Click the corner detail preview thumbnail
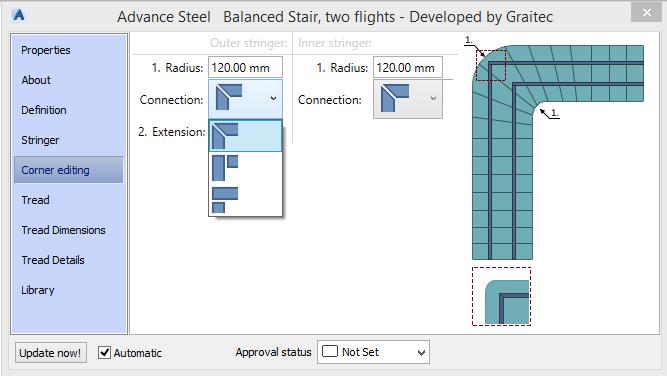 [x=502, y=296]
